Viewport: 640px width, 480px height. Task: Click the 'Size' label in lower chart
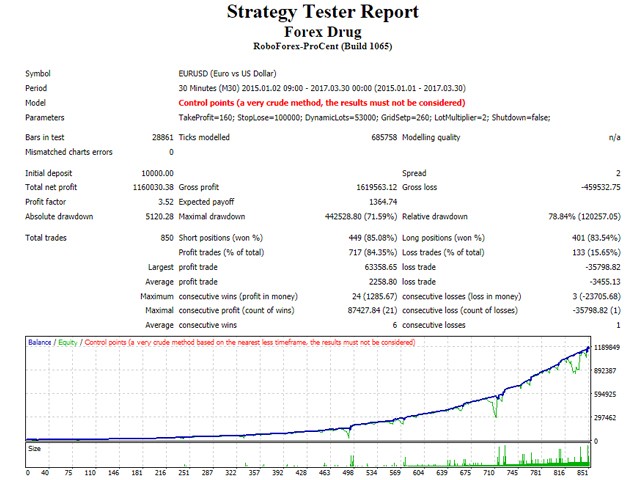(34, 449)
